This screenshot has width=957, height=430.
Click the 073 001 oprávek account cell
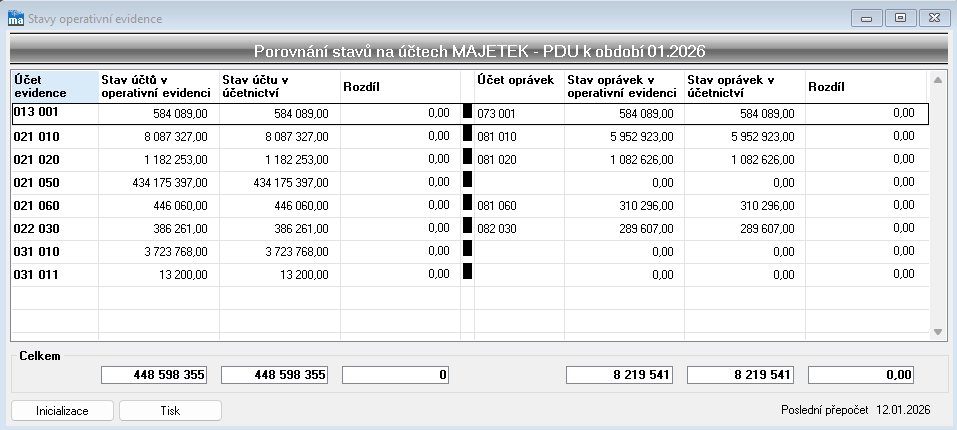pos(519,114)
